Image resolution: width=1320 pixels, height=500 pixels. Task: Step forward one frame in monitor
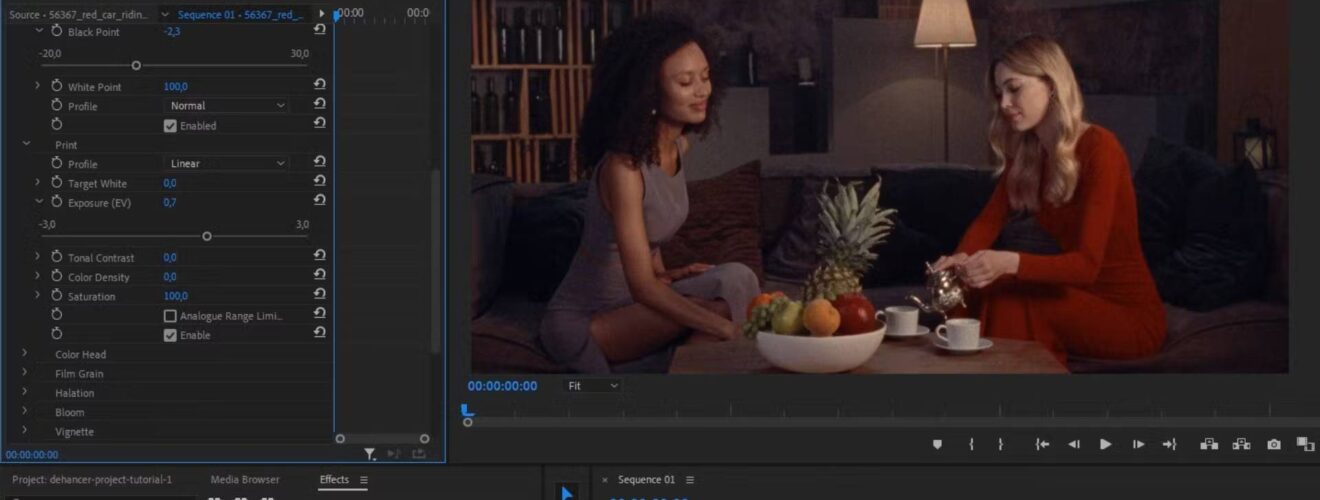(1138, 444)
